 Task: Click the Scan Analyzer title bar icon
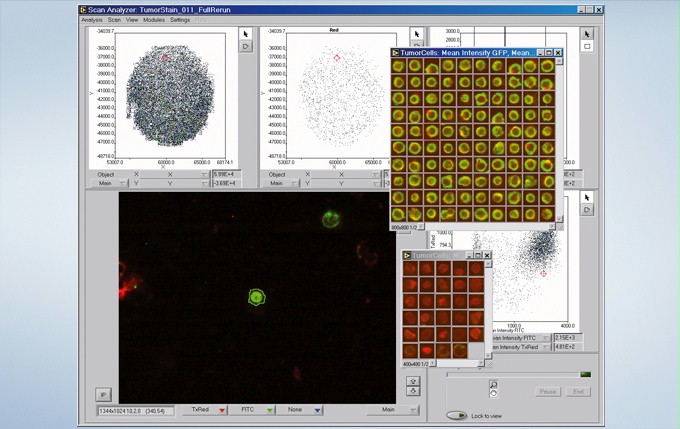[83, 10]
